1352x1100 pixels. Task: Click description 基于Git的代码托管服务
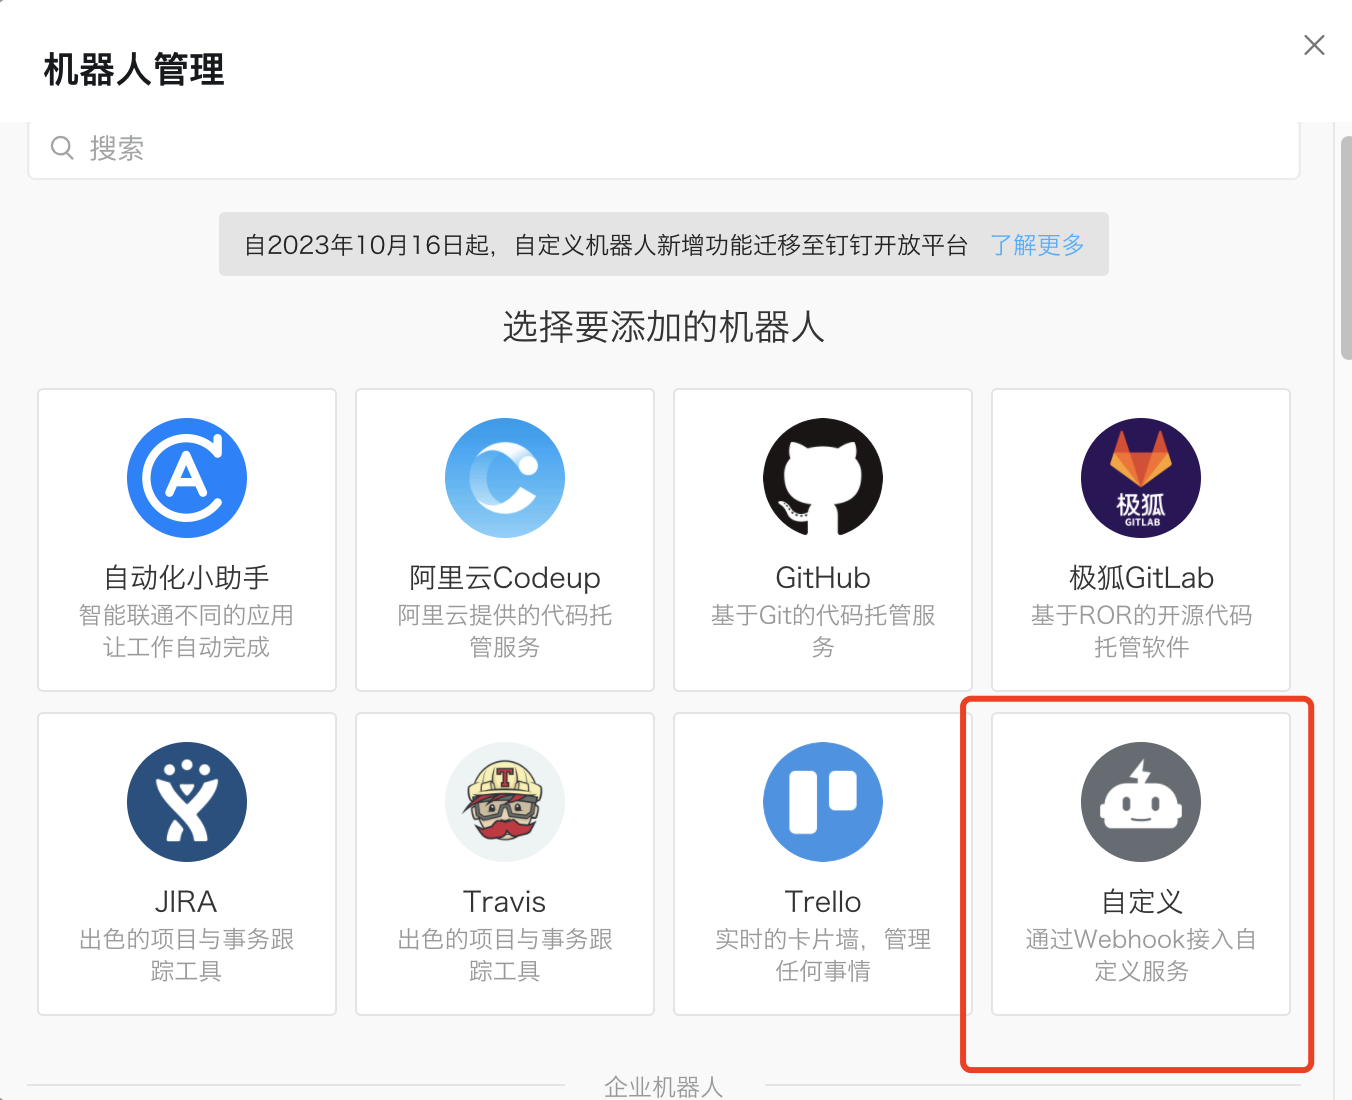click(x=823, y=631)
